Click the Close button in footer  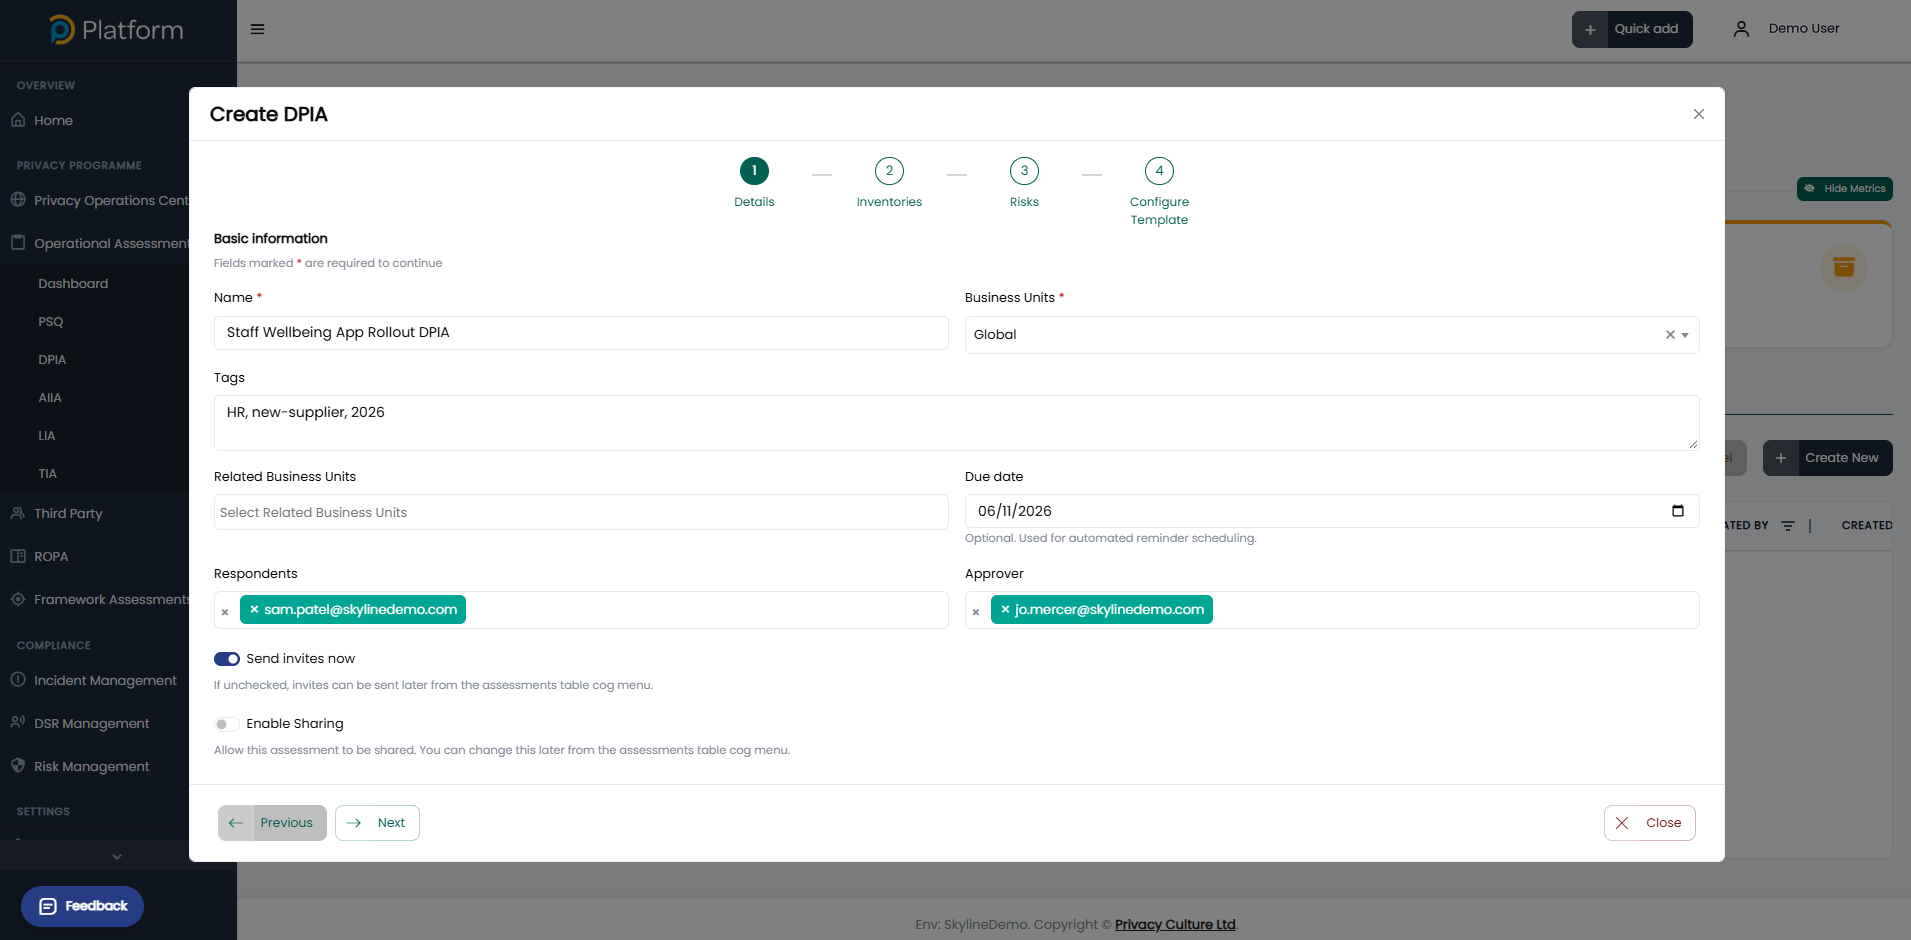pos(1649,823)
